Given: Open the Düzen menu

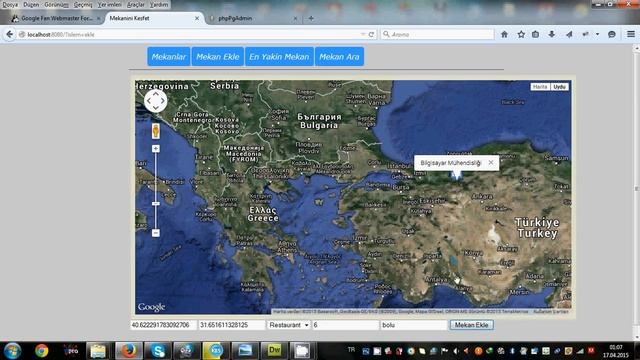Looking at the screenshot, I should pyautogui.click(x=31, y=4).
